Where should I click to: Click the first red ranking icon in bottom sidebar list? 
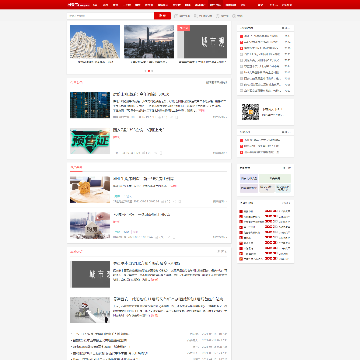(x=241, y=211)
